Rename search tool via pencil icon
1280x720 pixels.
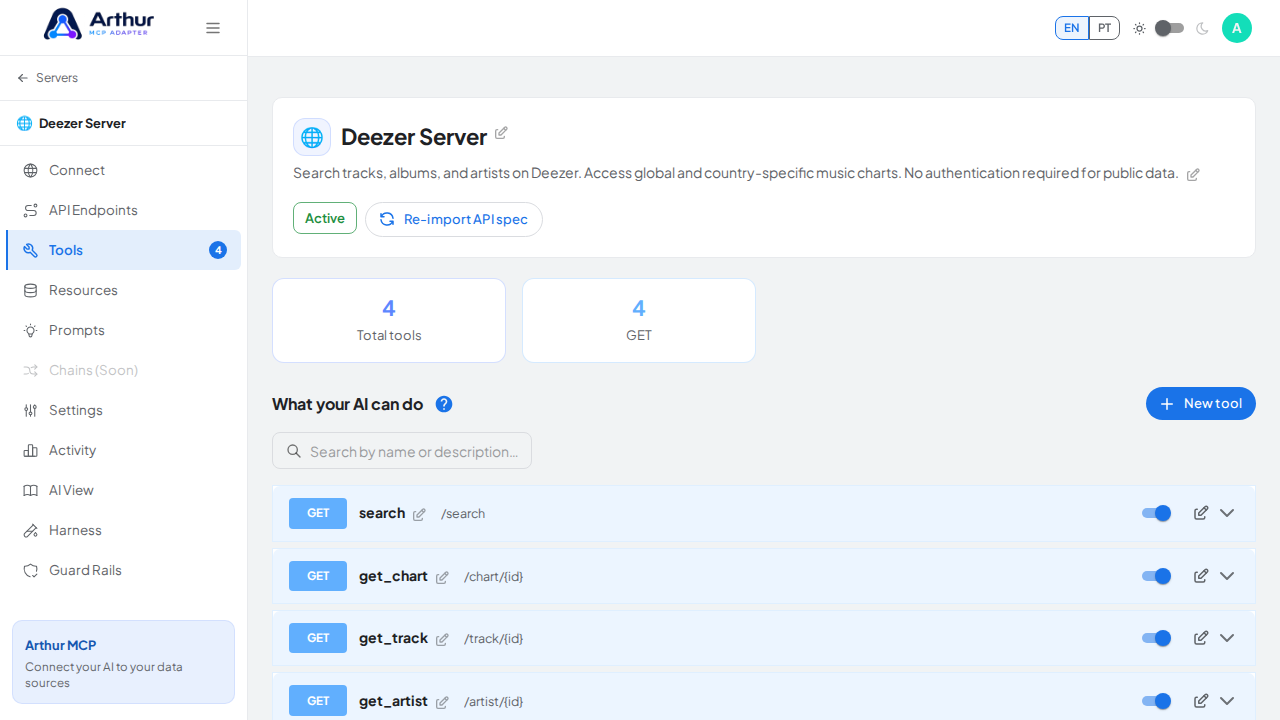(419, 514)
